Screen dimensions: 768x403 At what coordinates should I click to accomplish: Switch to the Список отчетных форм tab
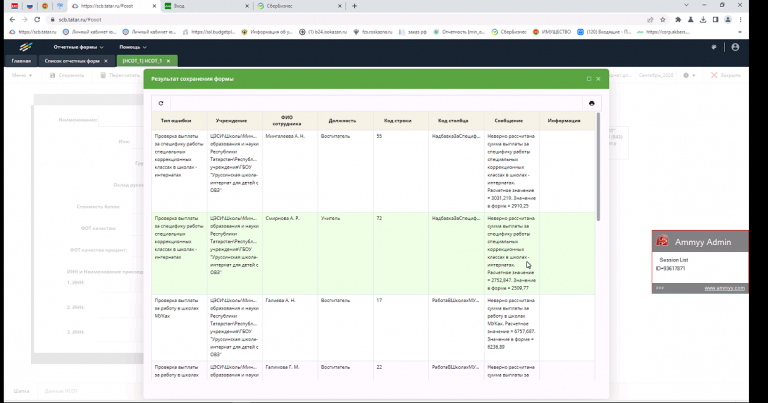tap(72, 61)
